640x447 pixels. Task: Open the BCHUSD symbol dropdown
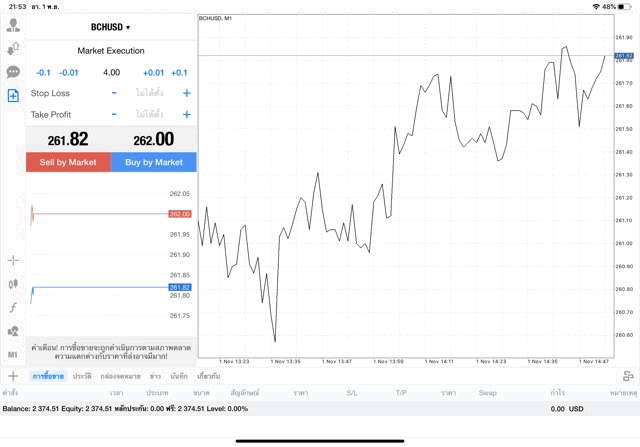(x=111, y=27)
